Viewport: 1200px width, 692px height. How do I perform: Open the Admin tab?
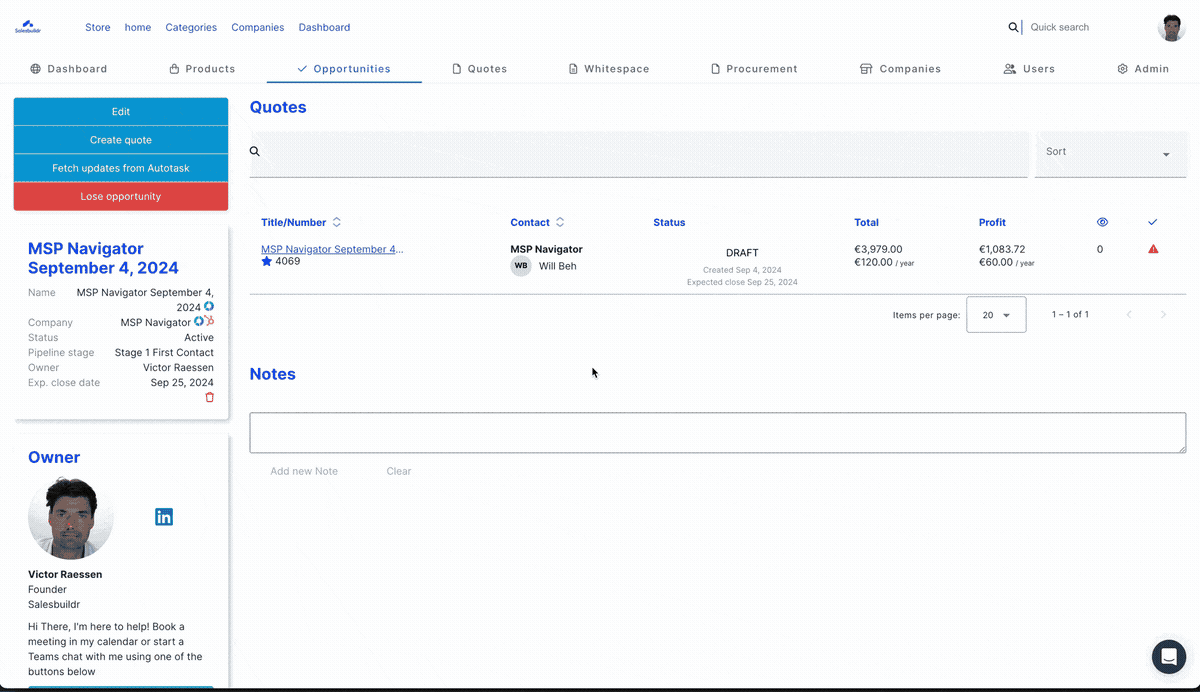(x=1143, y=69)
